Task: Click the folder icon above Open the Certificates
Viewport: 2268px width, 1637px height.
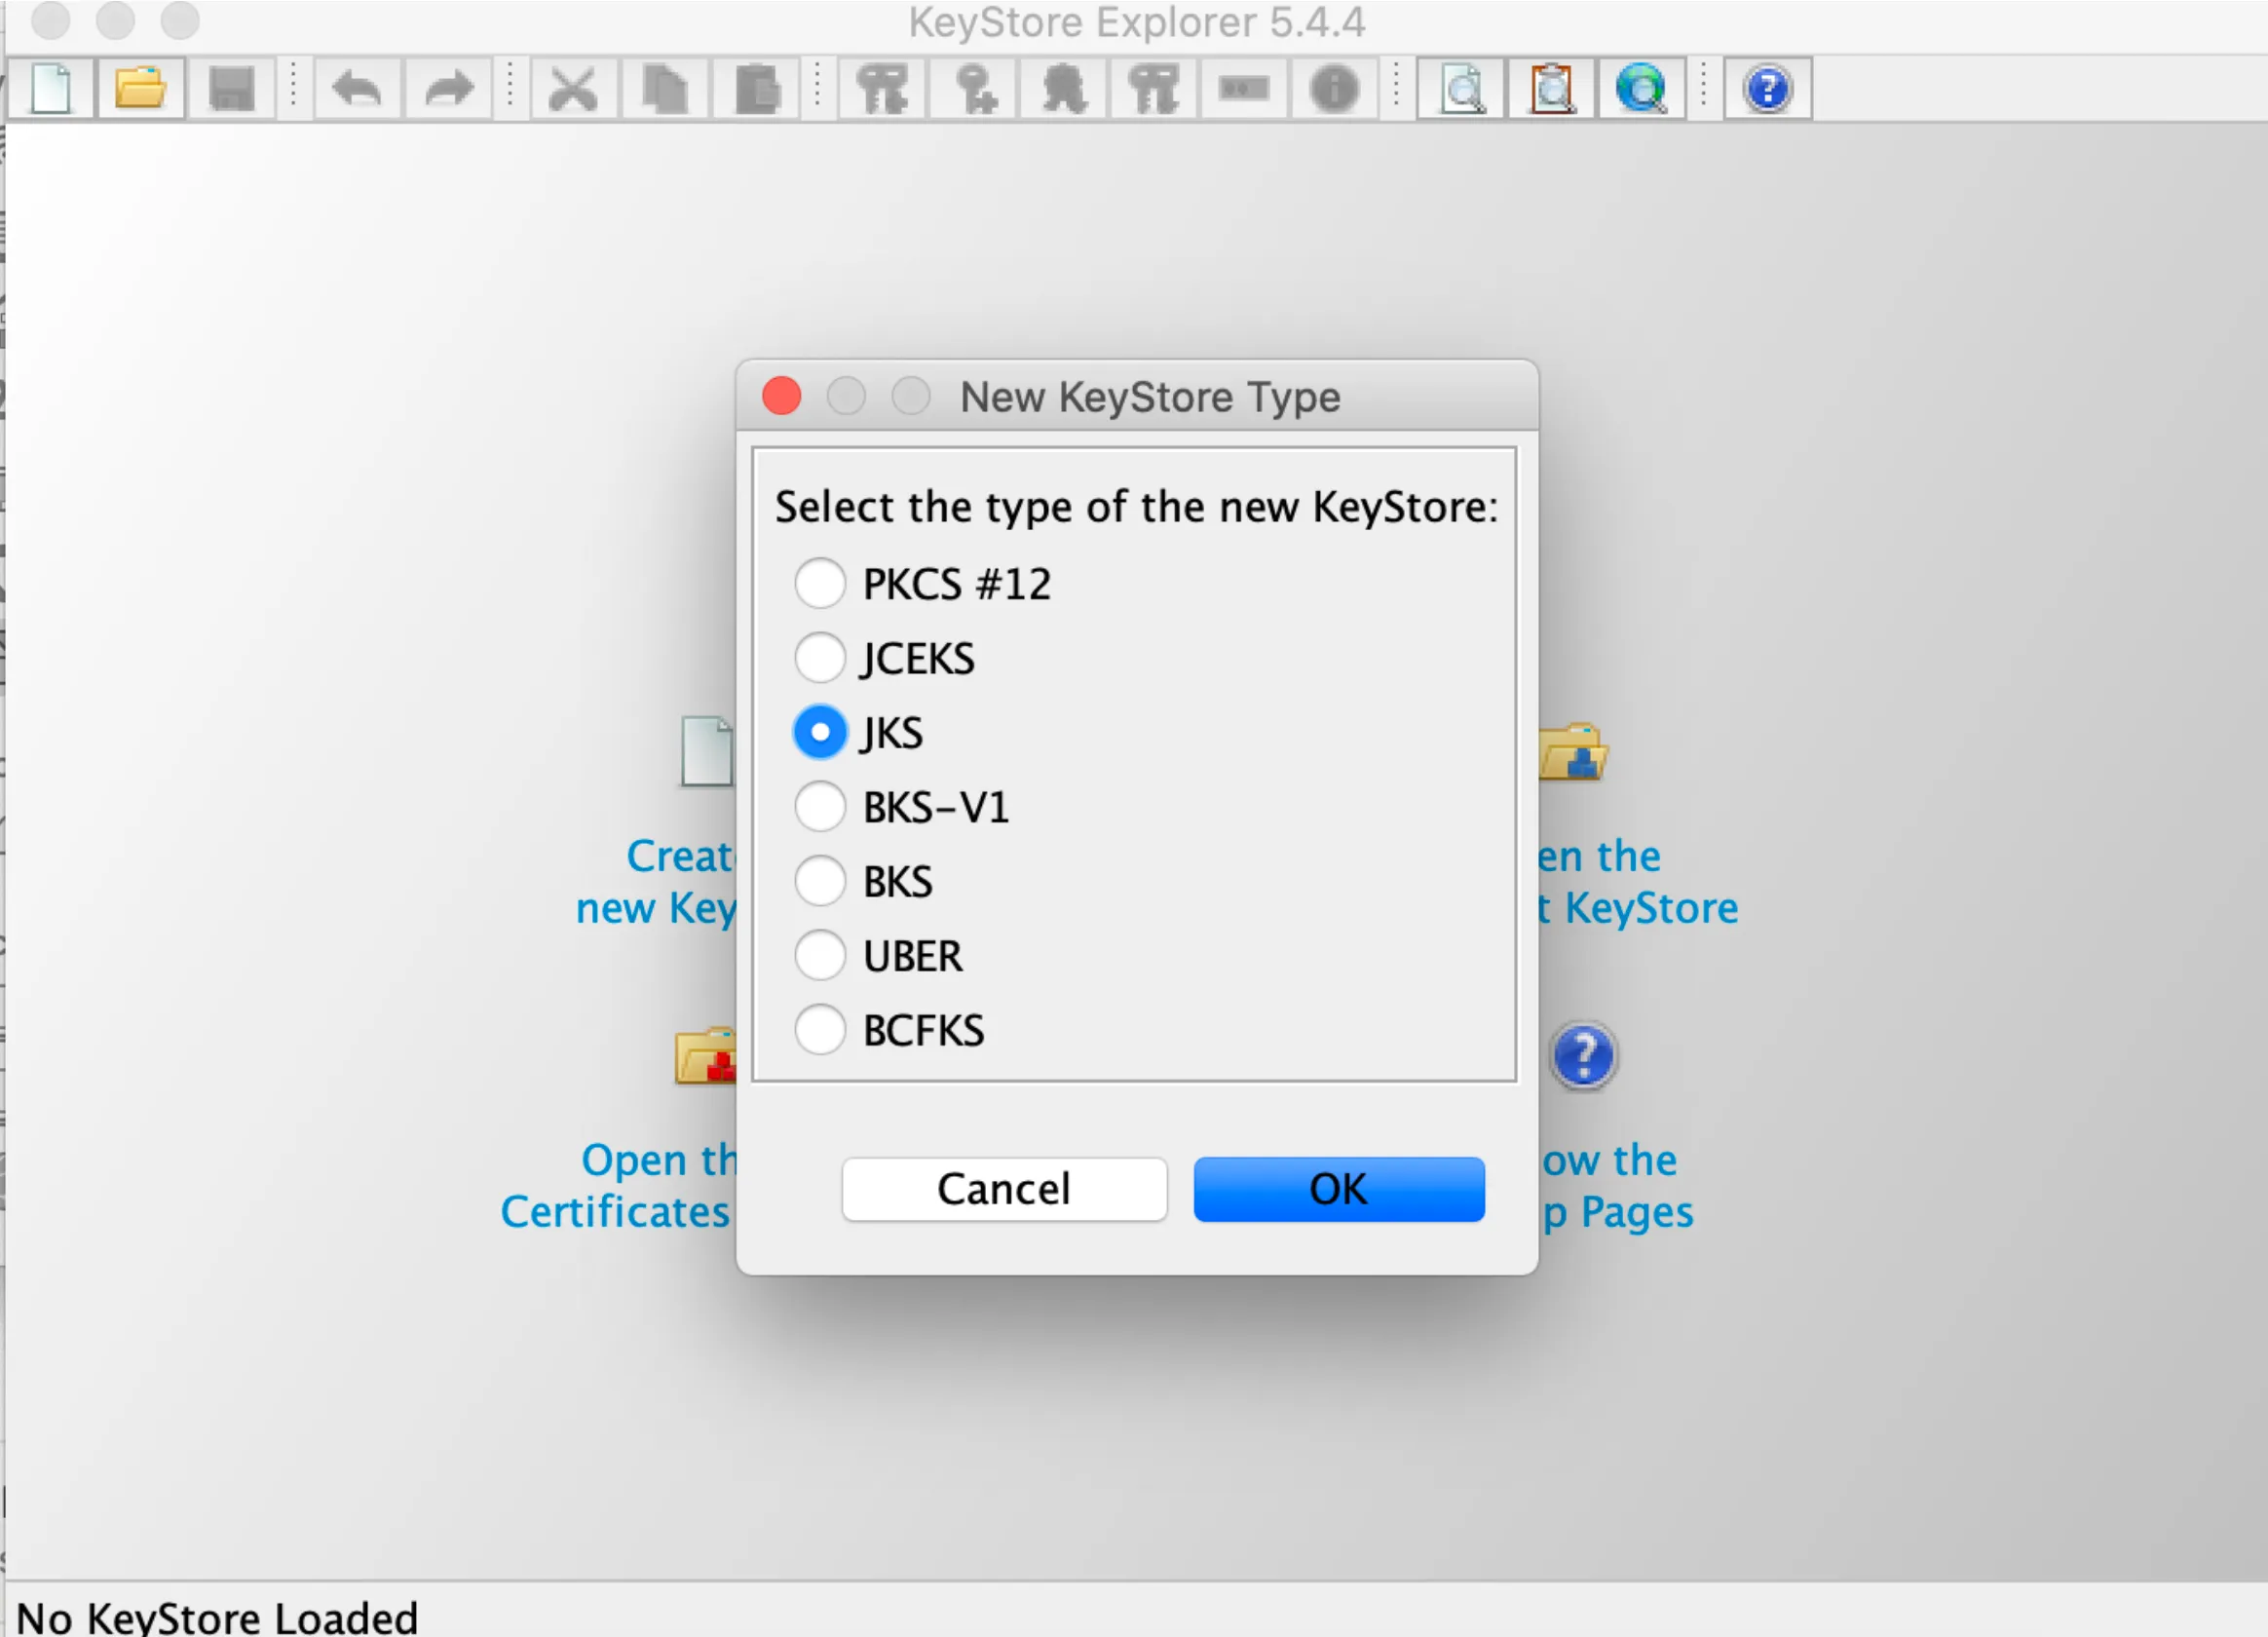Action: pos(706,1056)
